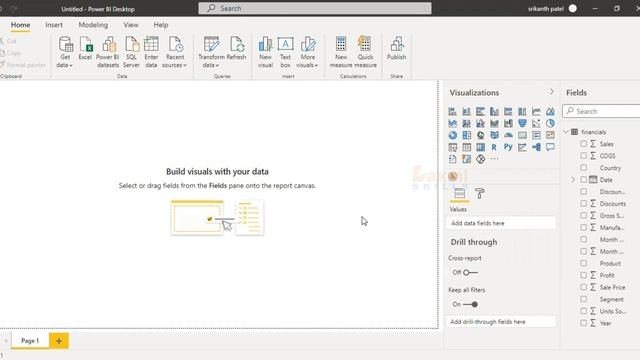Viewport: 640px width, 360px height.
Task: Check the COGS field checkbox
Action: [584, 156]
